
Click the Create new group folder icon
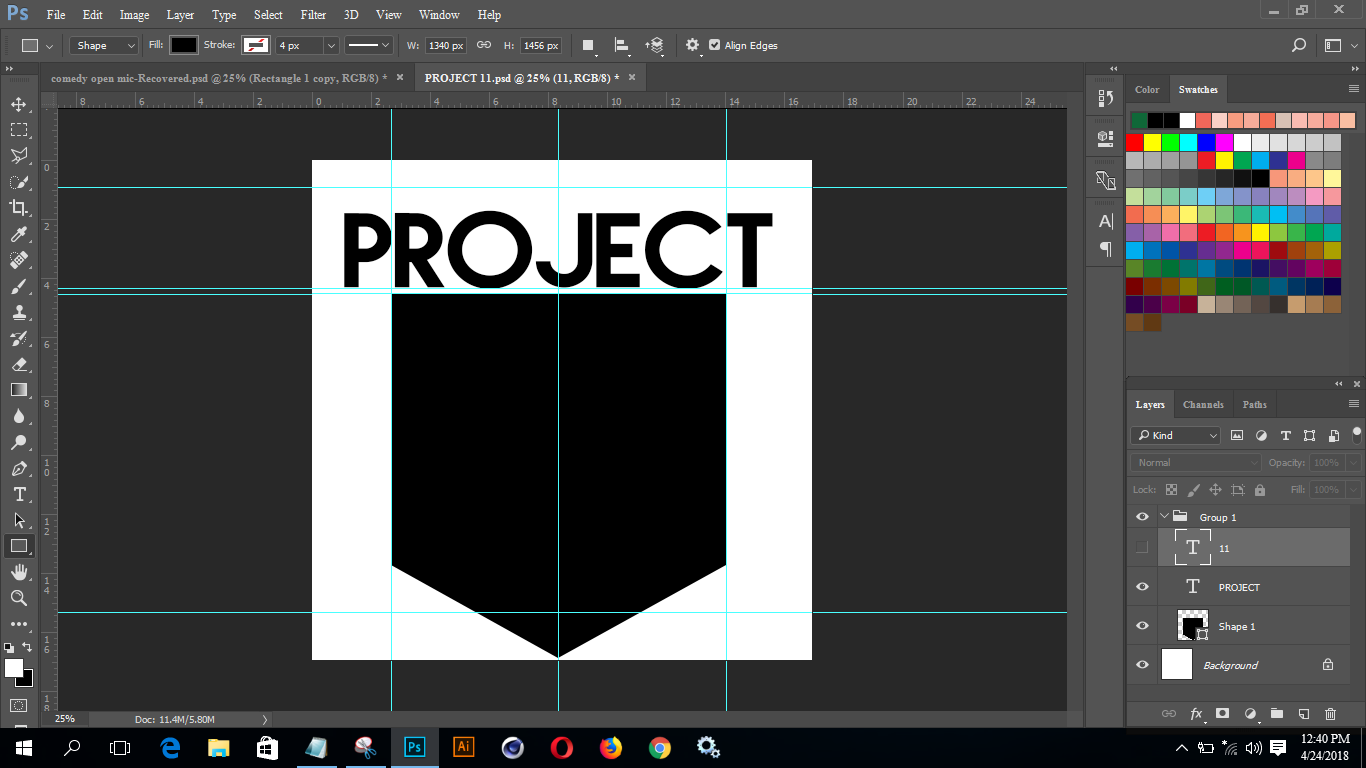[x=1277, y=714]
